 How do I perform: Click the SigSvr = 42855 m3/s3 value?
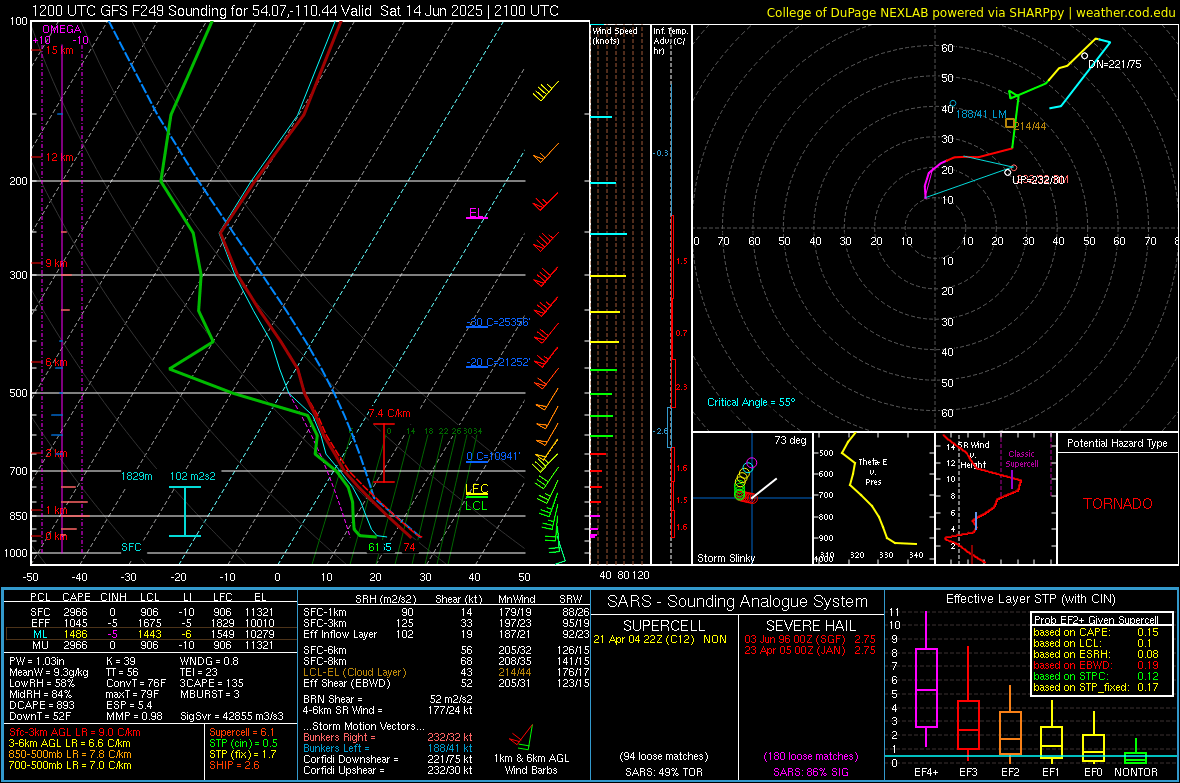click(x=232, y=716)
